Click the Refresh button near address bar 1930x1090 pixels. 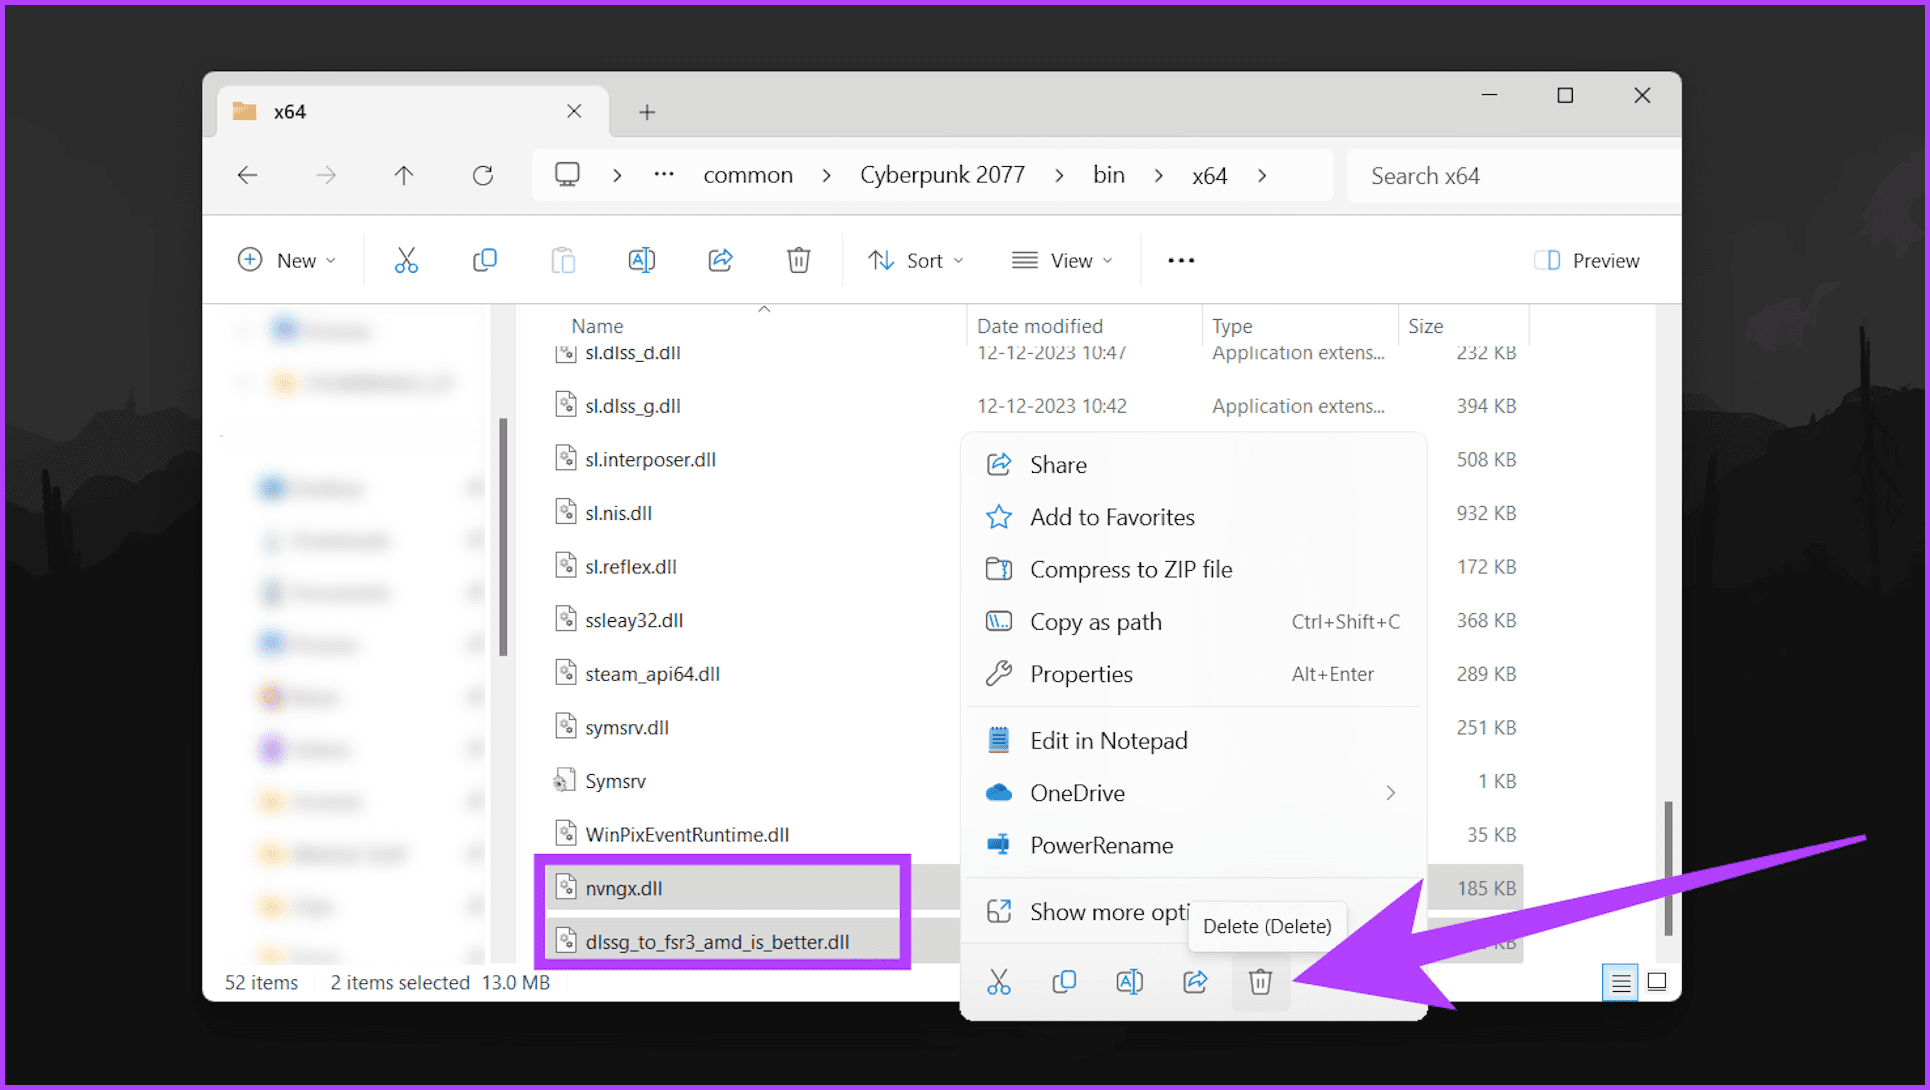tap(483, 176)
